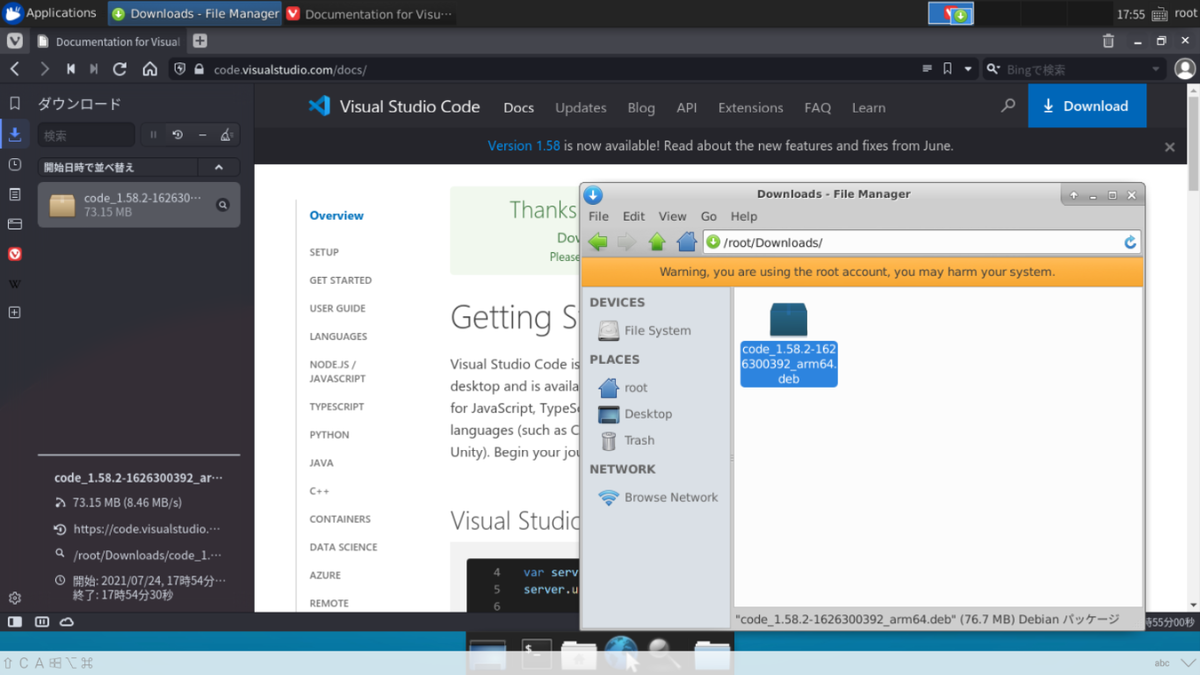Click the fast forward button in Vivaldi

(94, 69)
